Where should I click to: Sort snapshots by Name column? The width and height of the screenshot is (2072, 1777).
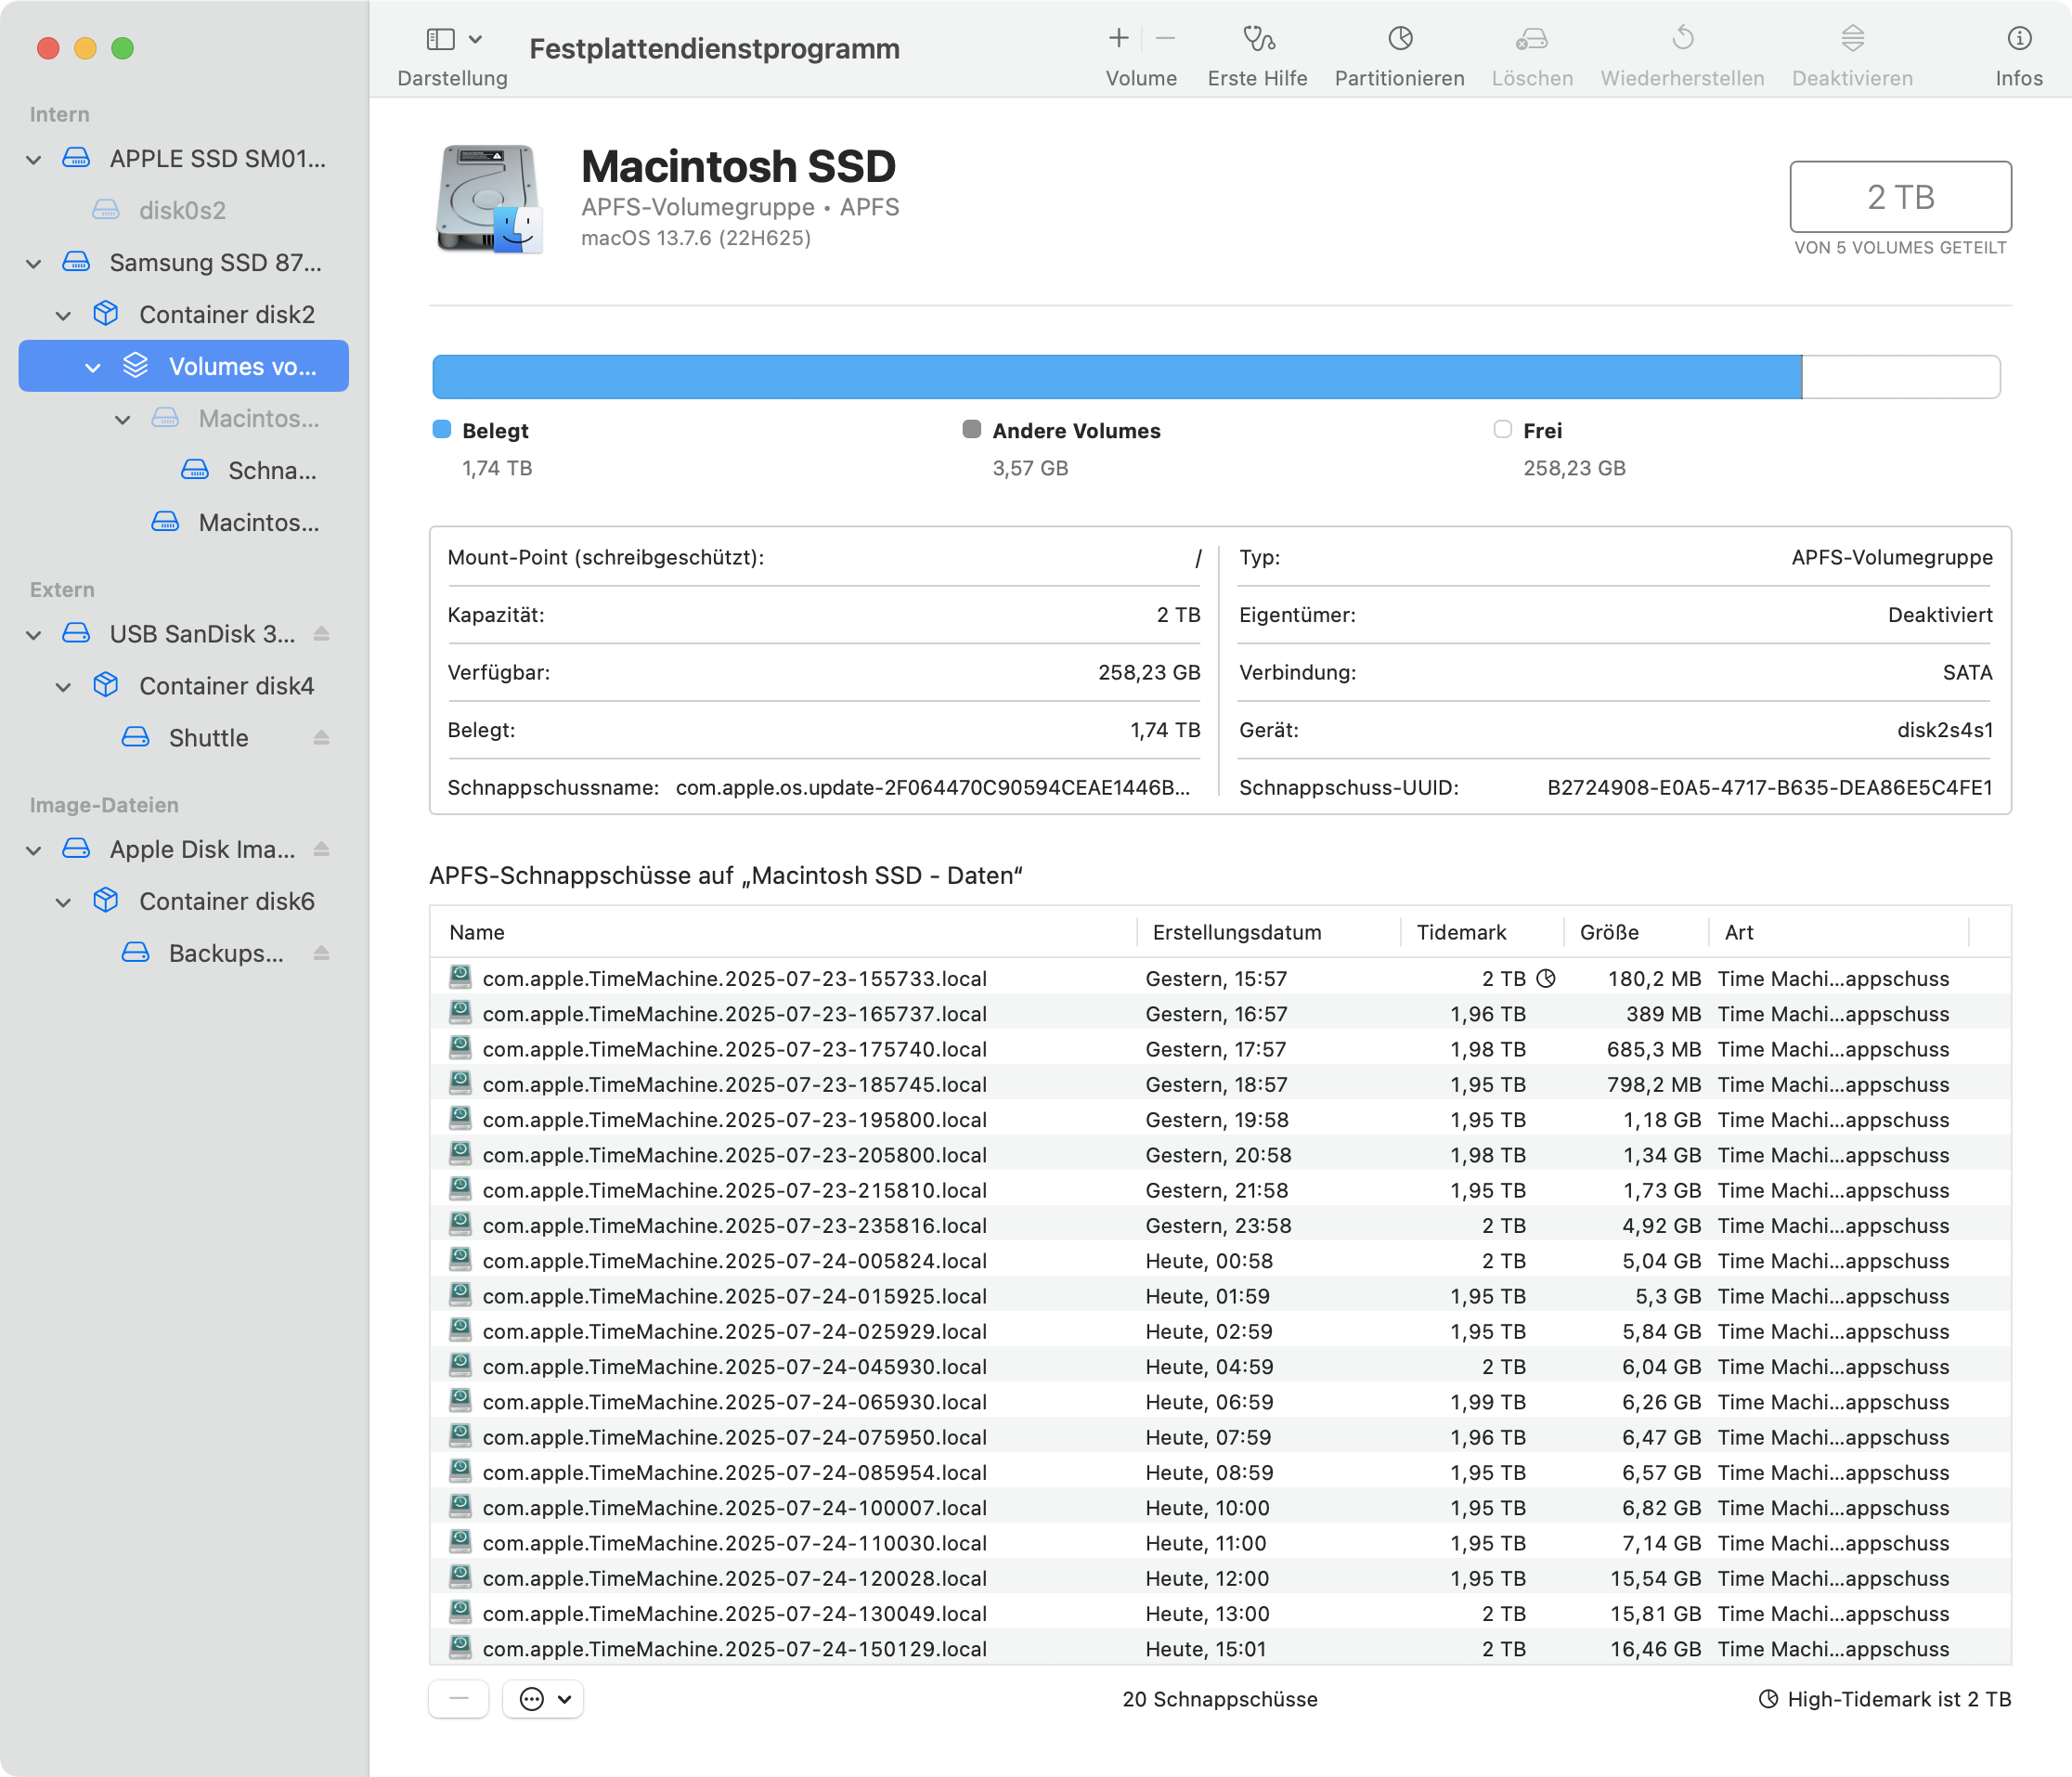pyautogui.click(x=784, y=933)
